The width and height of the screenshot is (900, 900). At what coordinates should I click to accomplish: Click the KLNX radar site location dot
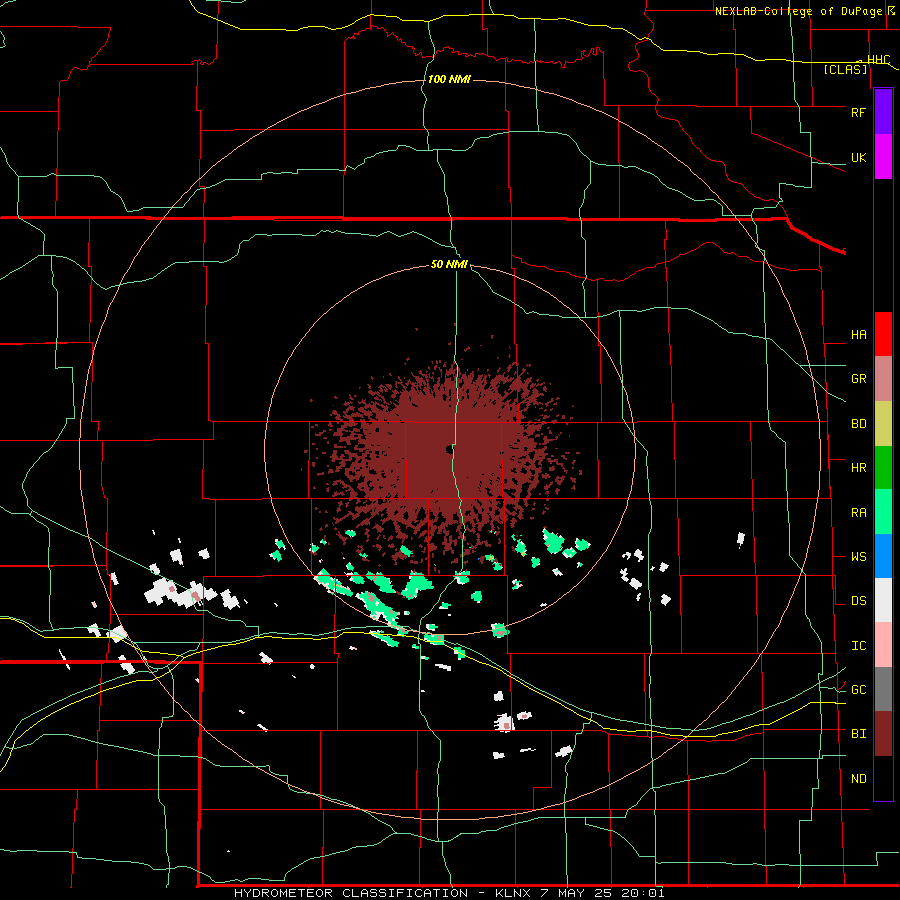point(448,450)
